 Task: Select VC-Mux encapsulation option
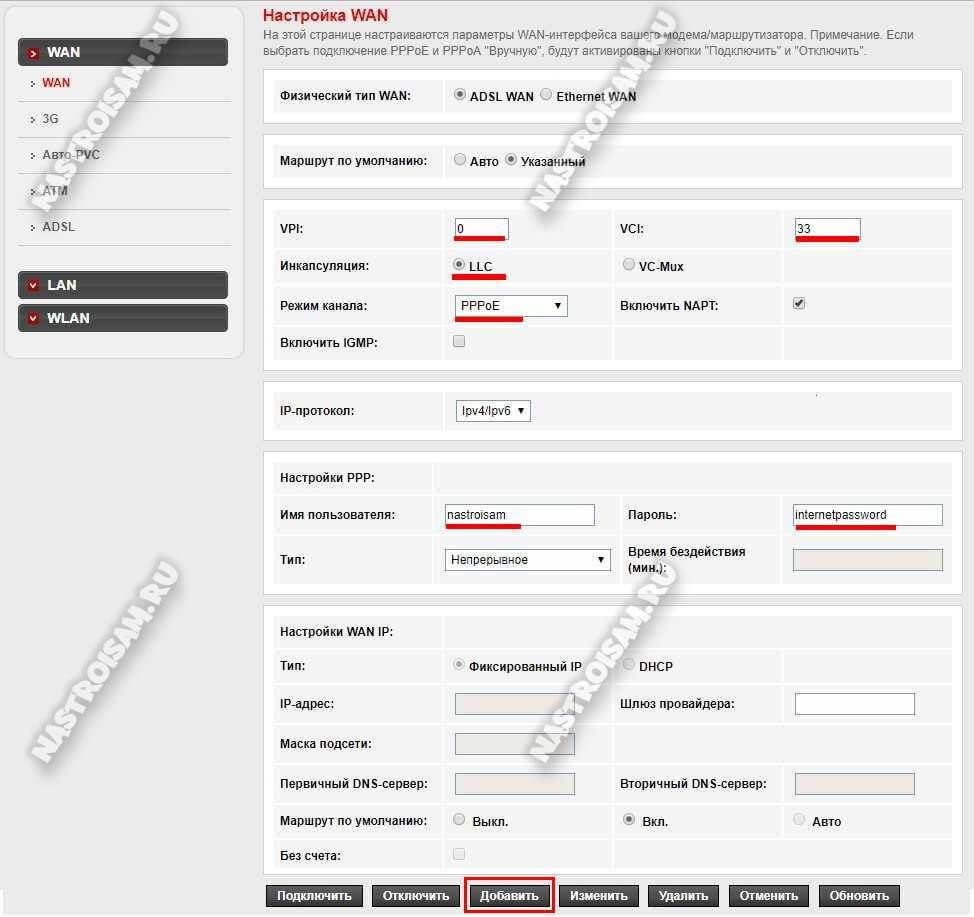[x=628, y=265]
